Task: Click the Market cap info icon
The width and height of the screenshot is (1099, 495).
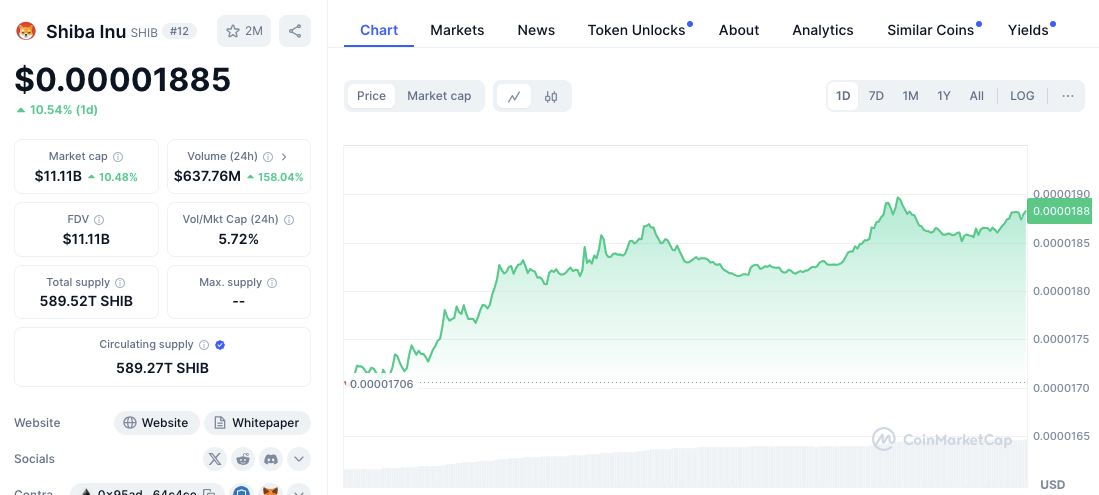Action: (118, 156)
